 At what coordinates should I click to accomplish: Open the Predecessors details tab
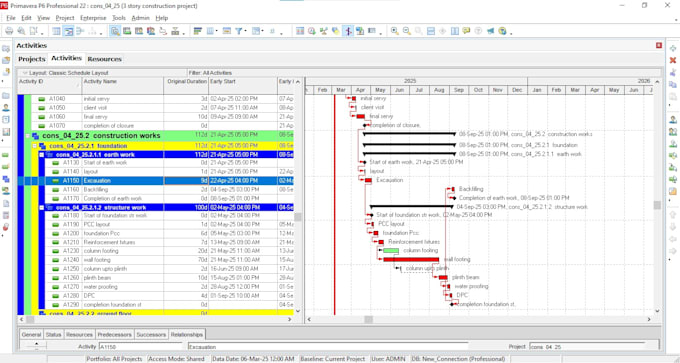click(114, 335)
